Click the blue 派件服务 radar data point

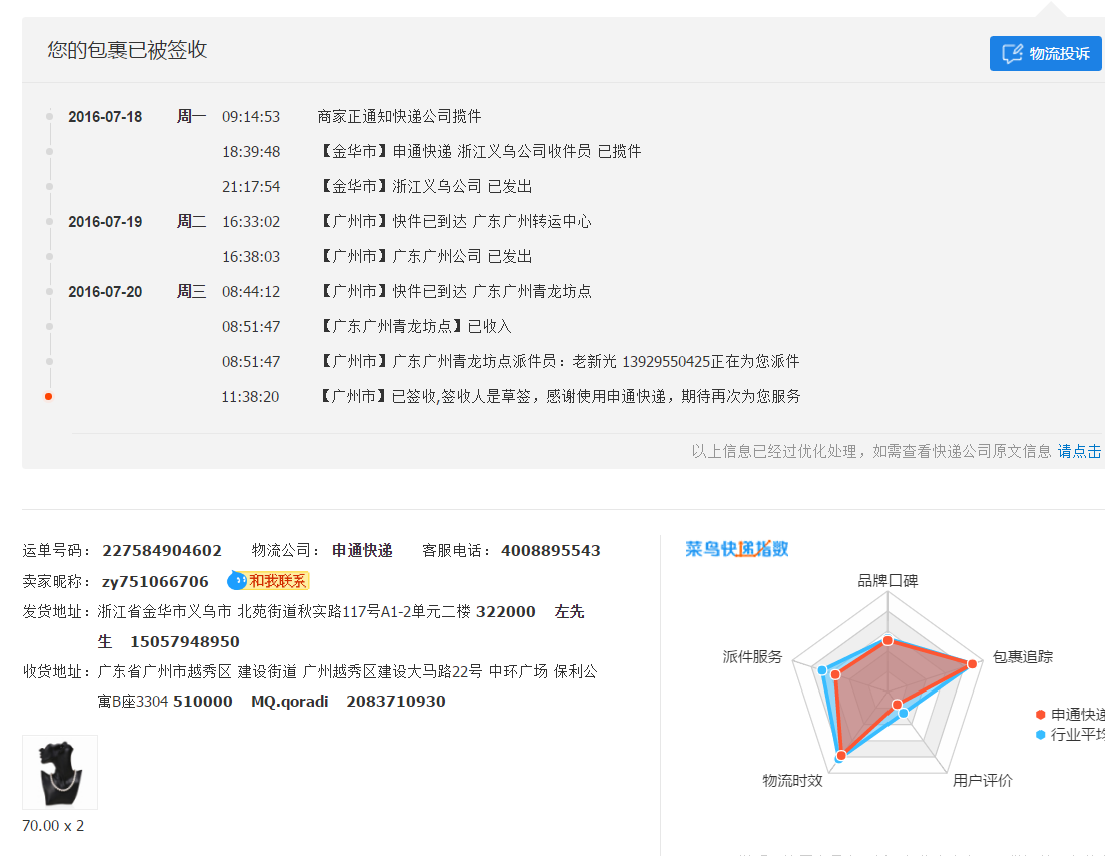[x=821, y=670]
